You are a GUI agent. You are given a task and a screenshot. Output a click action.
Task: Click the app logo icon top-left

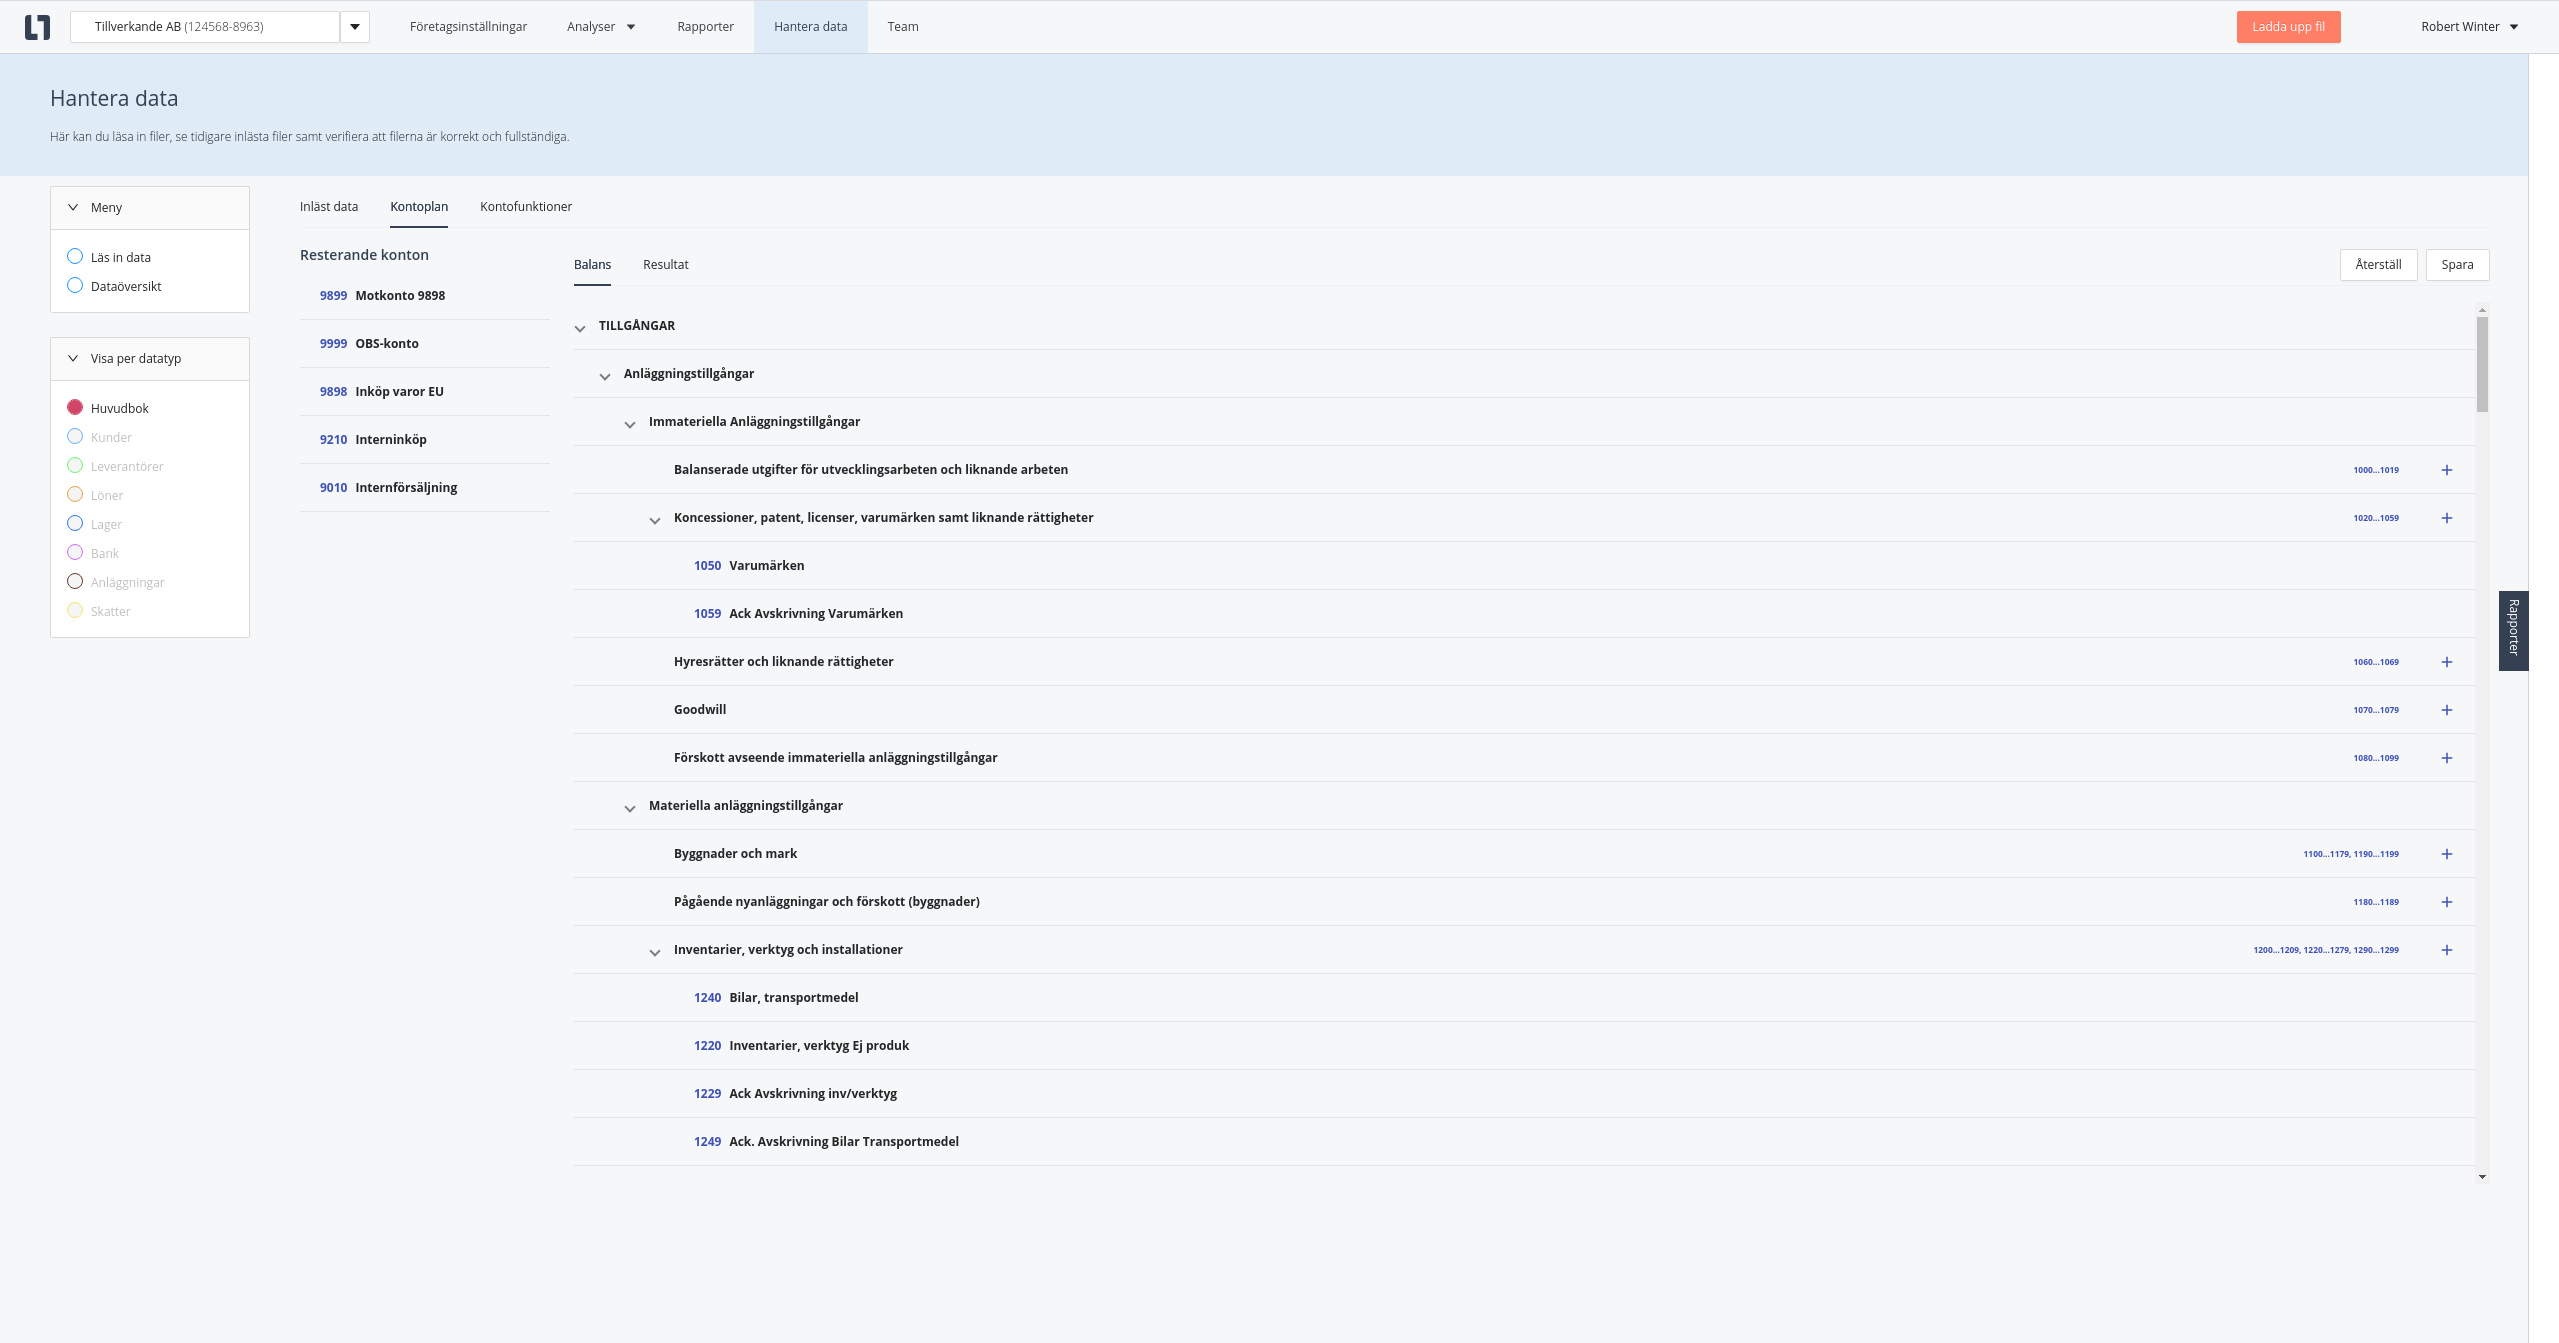point(37,27)
